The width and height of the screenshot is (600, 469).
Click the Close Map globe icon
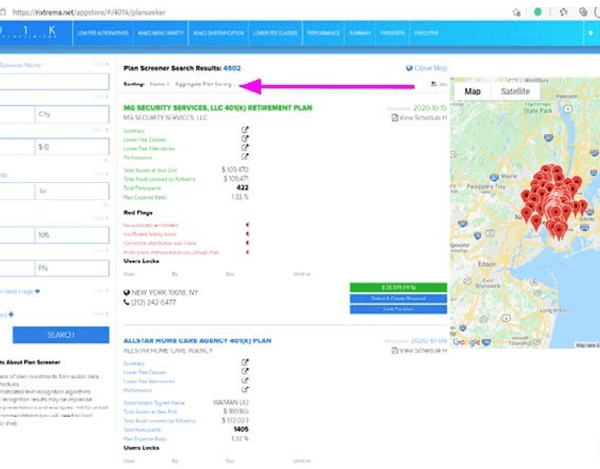pyautogui.click(x=410, y=69)
